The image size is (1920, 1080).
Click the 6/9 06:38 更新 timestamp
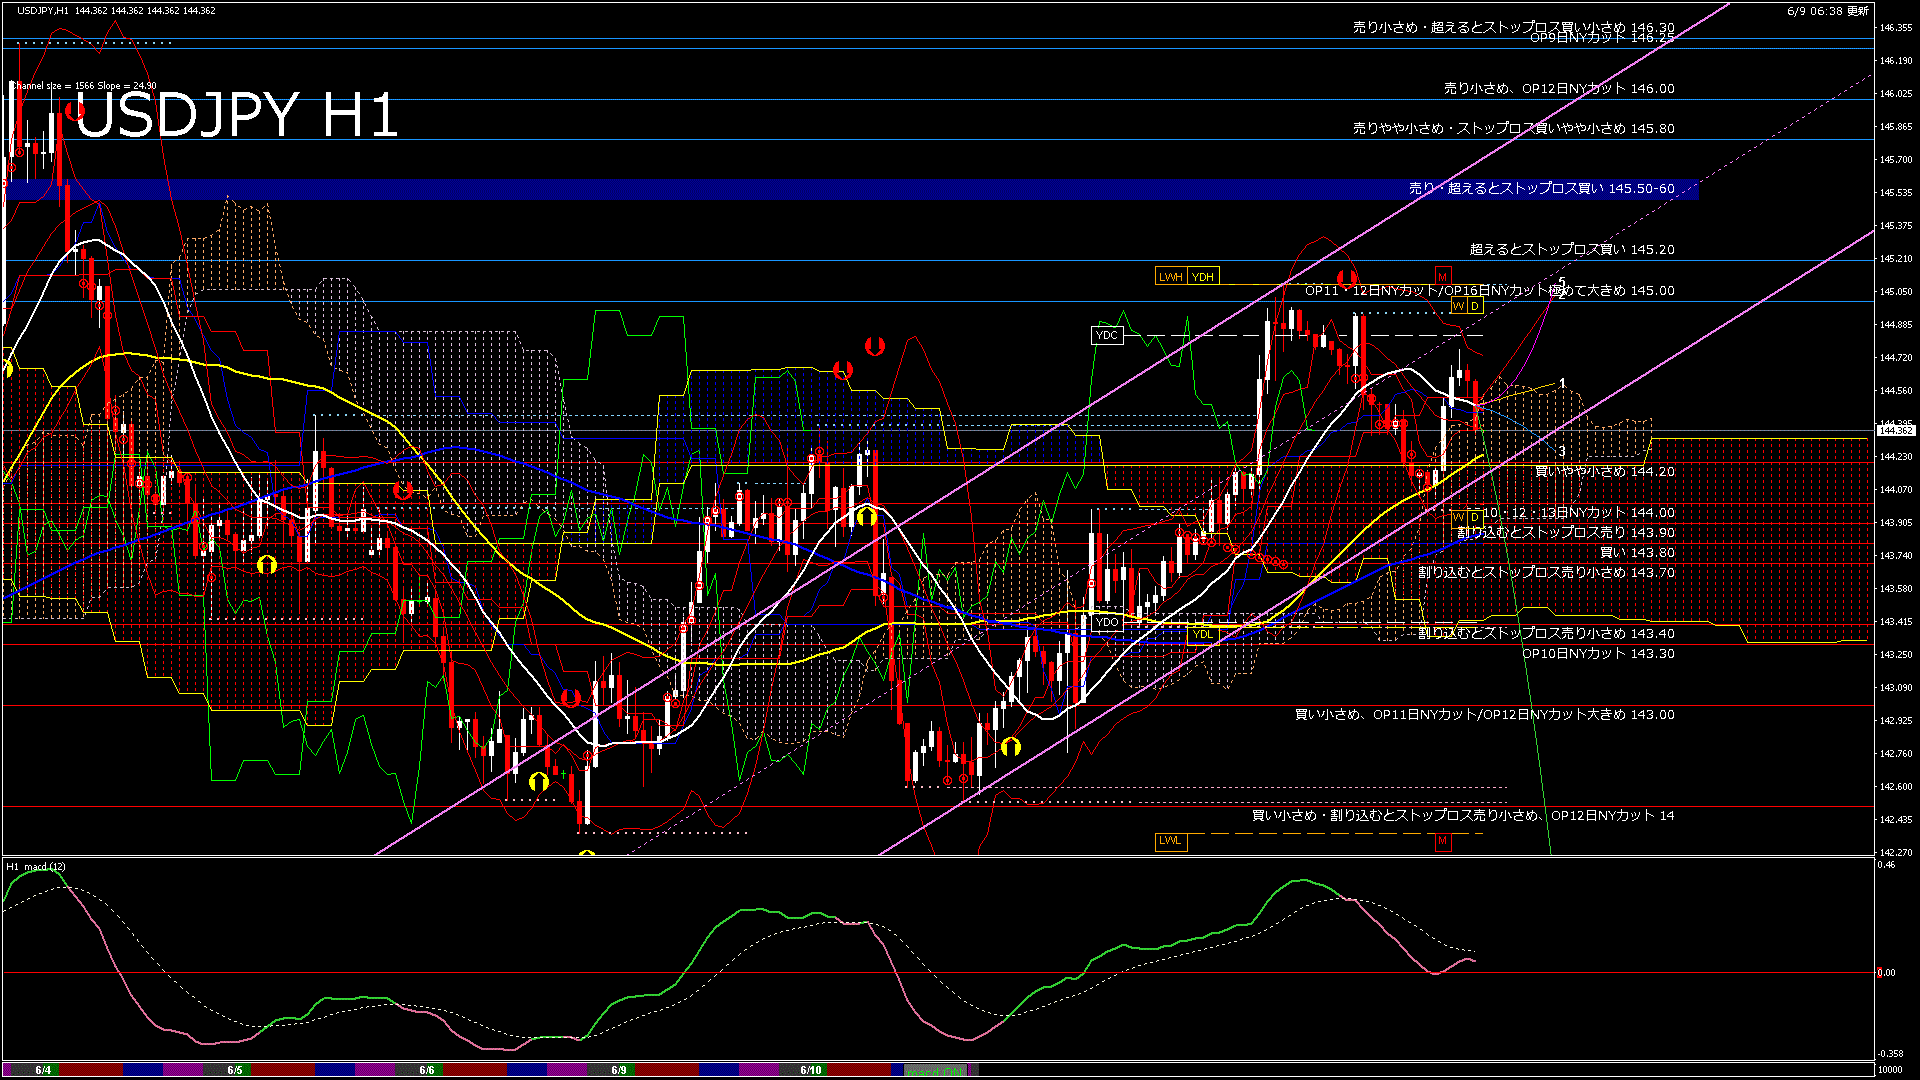point(1828,11)
